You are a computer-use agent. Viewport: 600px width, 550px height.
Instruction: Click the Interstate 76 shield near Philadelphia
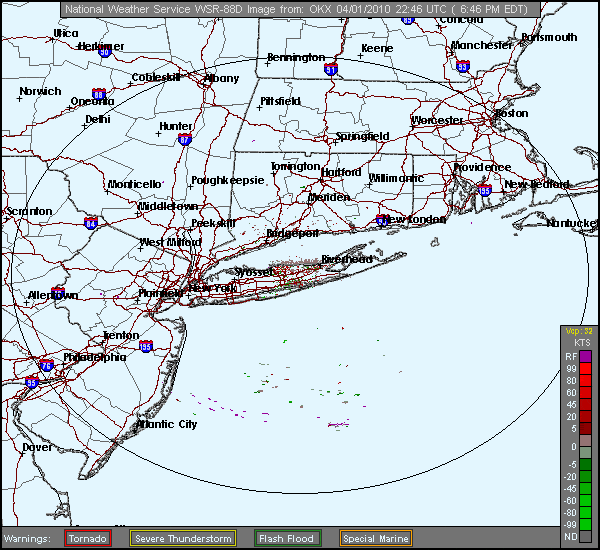coord(46,365)
